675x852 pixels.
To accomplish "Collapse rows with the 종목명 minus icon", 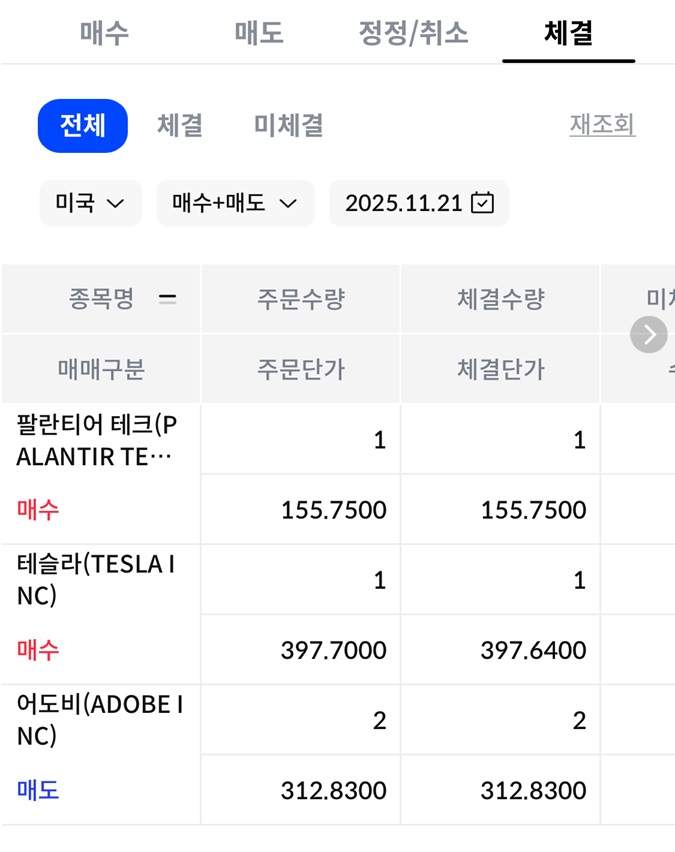I will (167, 299).
